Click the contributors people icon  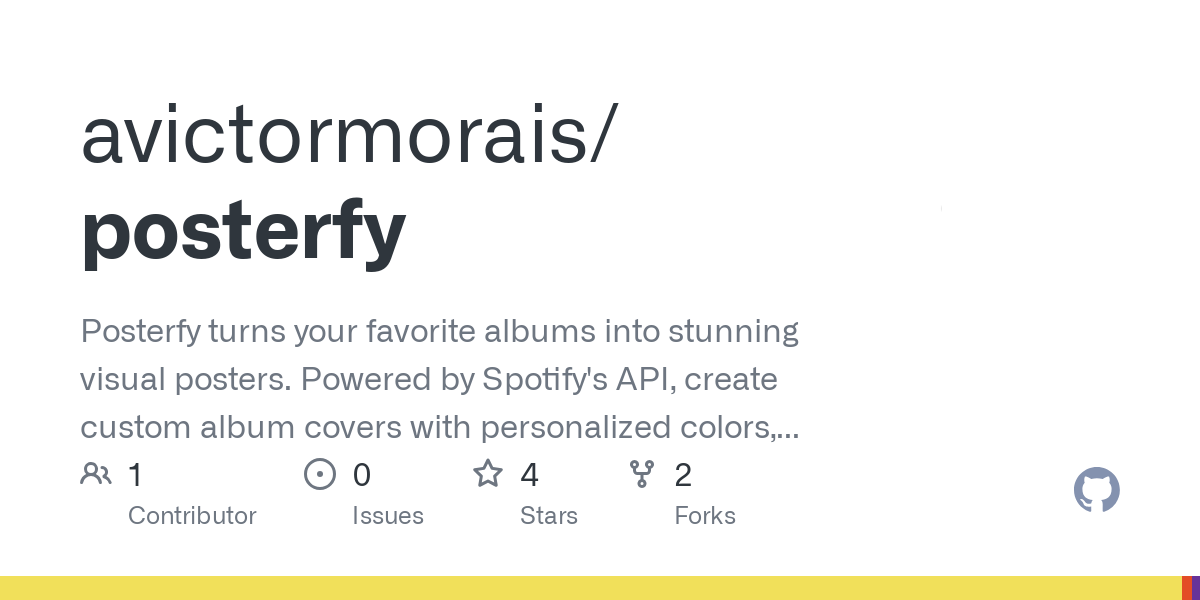pyautogui.click(x=96, y=474)
